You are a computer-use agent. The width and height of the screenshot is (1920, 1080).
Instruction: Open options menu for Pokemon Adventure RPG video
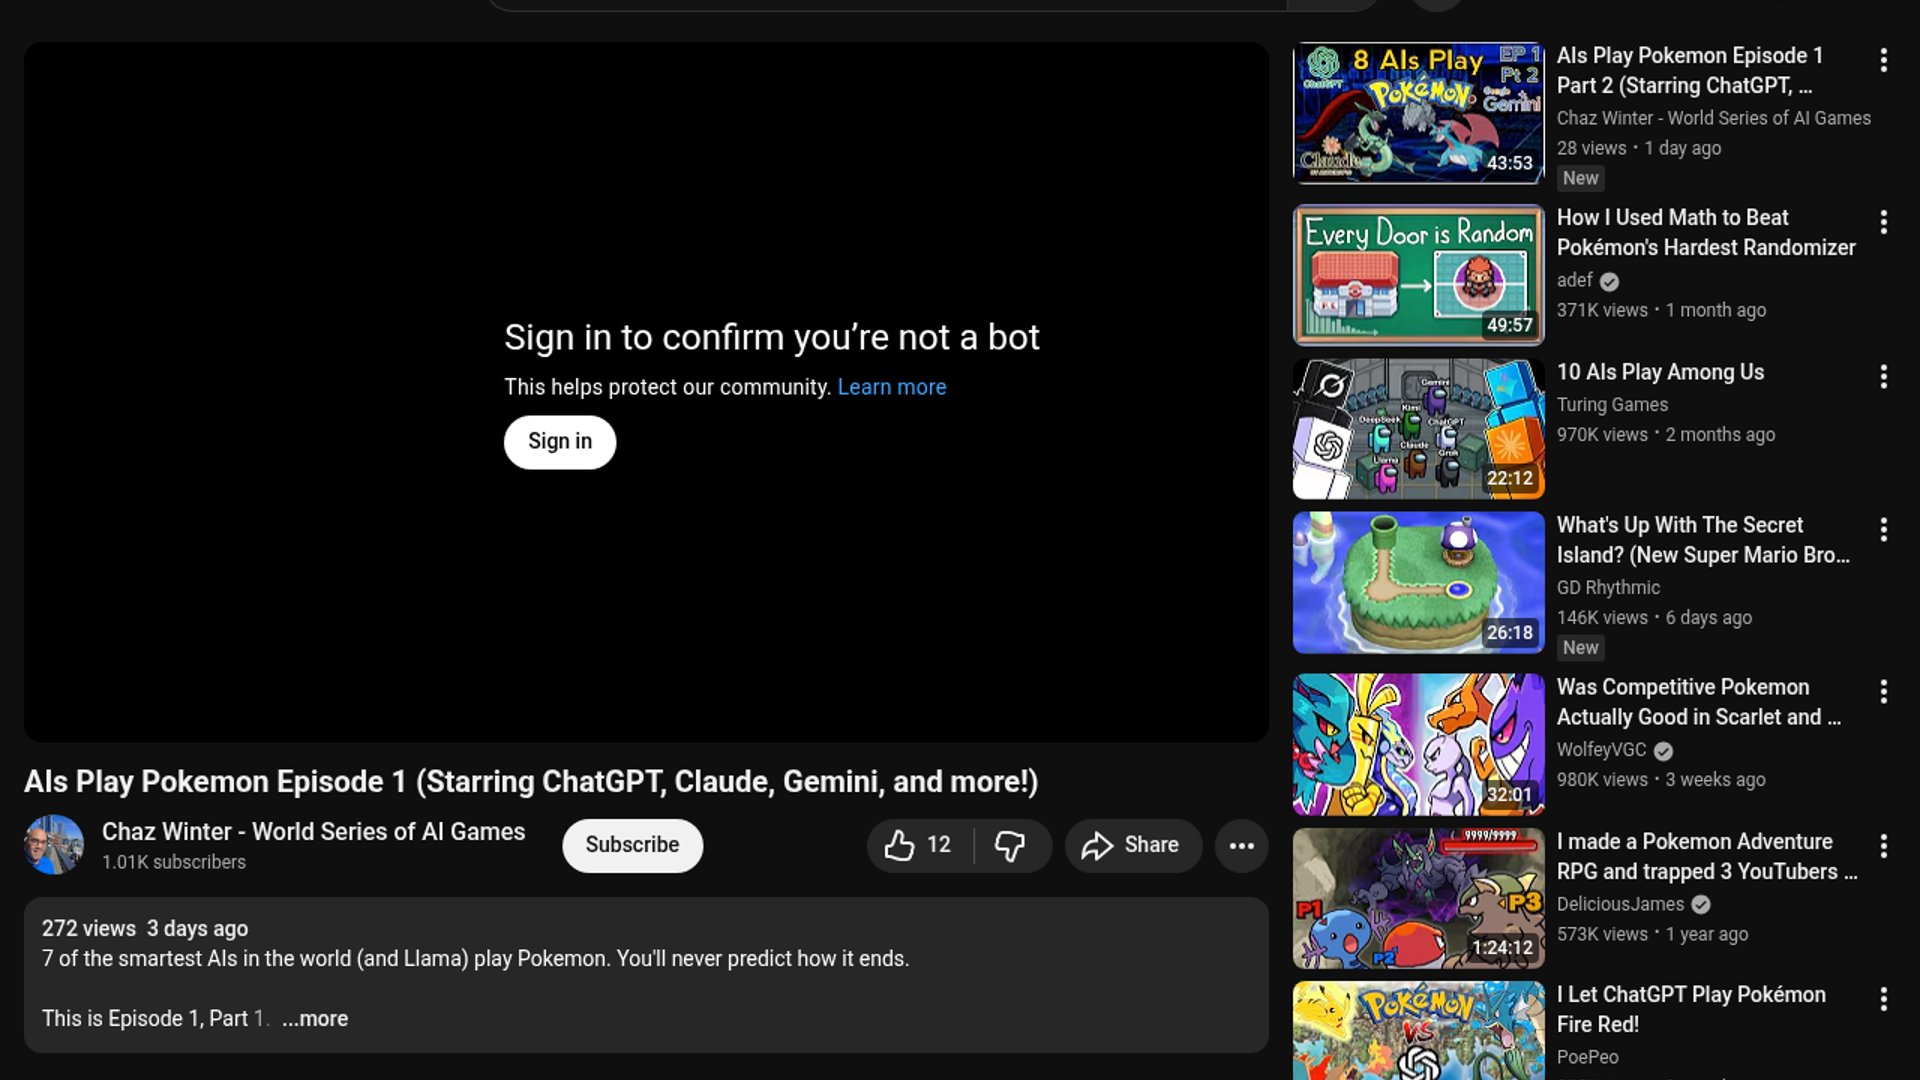pyautogui.click(x=1883, y=846)
